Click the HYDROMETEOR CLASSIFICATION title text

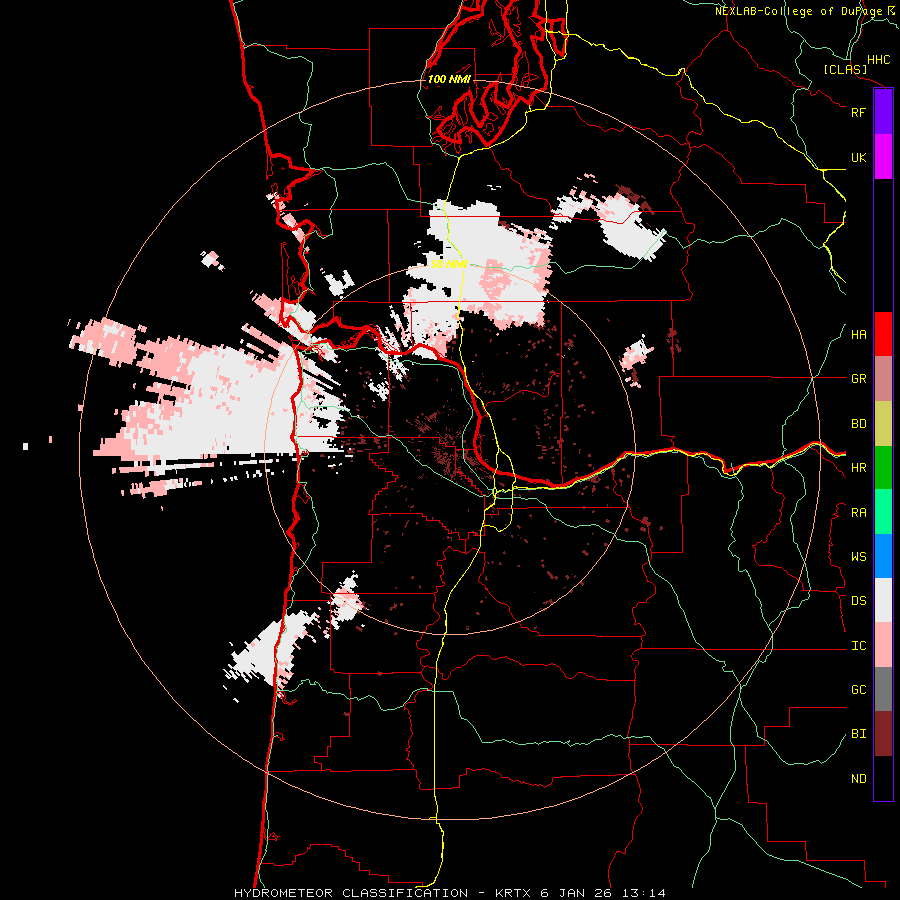(x=351, y=893)
